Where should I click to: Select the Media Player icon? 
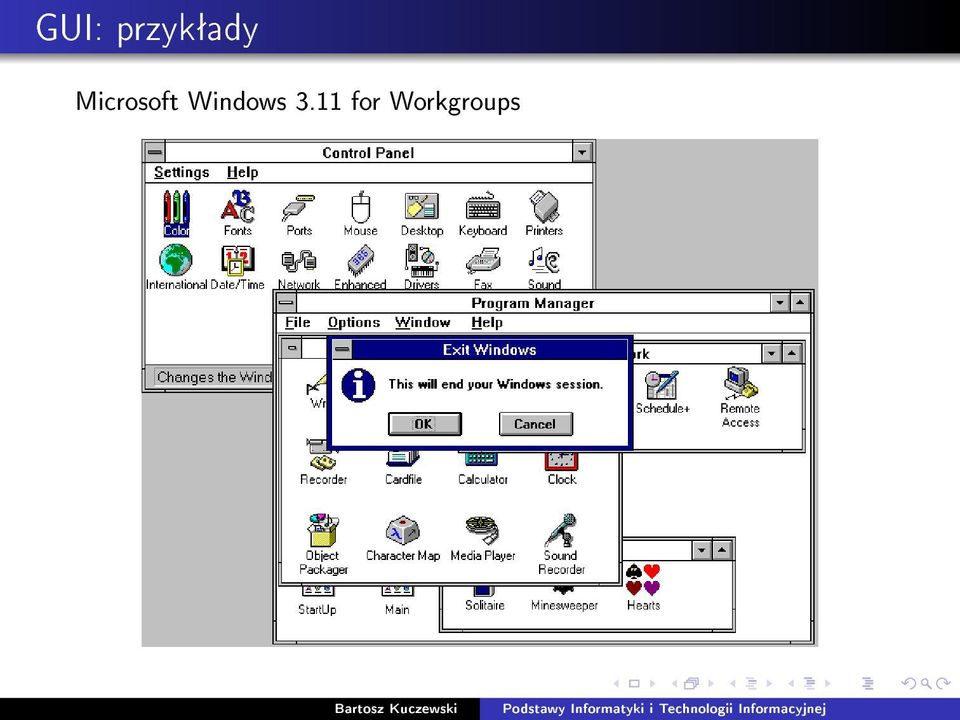[x=482, y=538]
